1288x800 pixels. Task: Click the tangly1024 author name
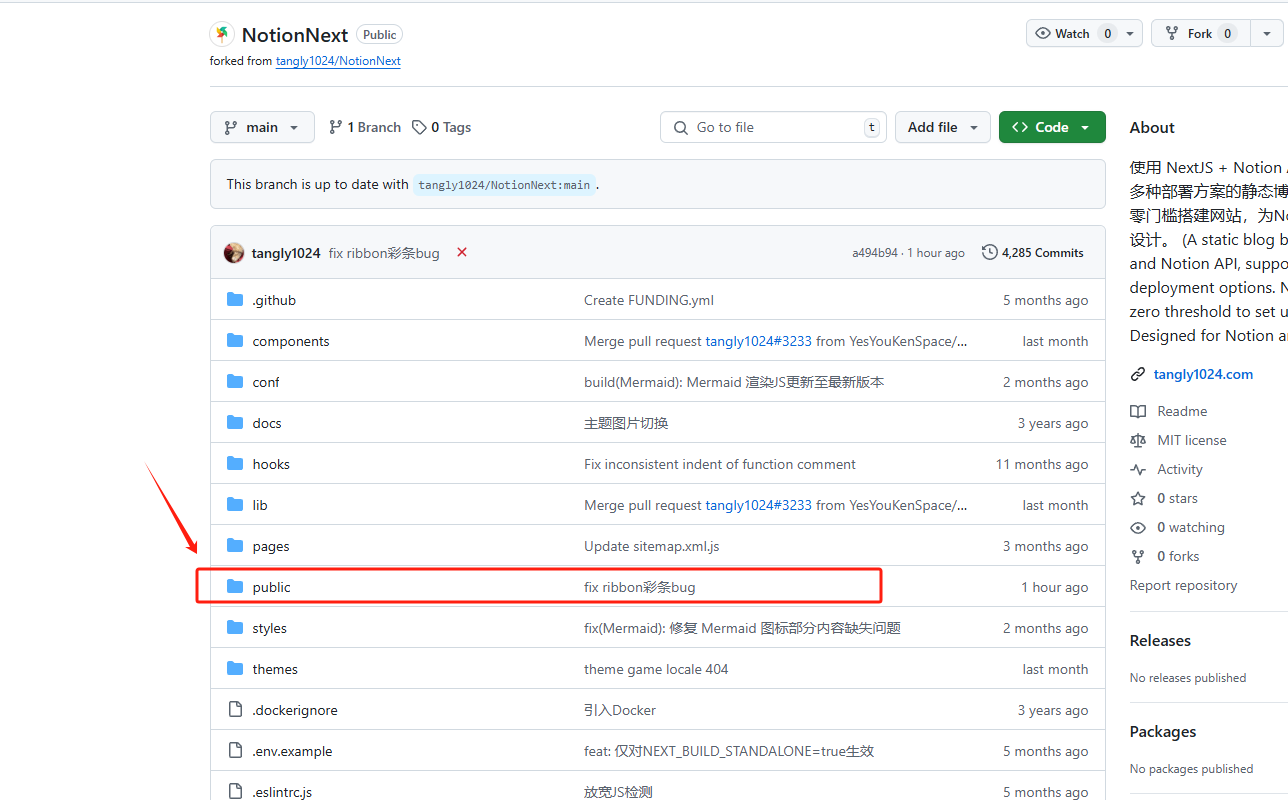tap(286, 253)
